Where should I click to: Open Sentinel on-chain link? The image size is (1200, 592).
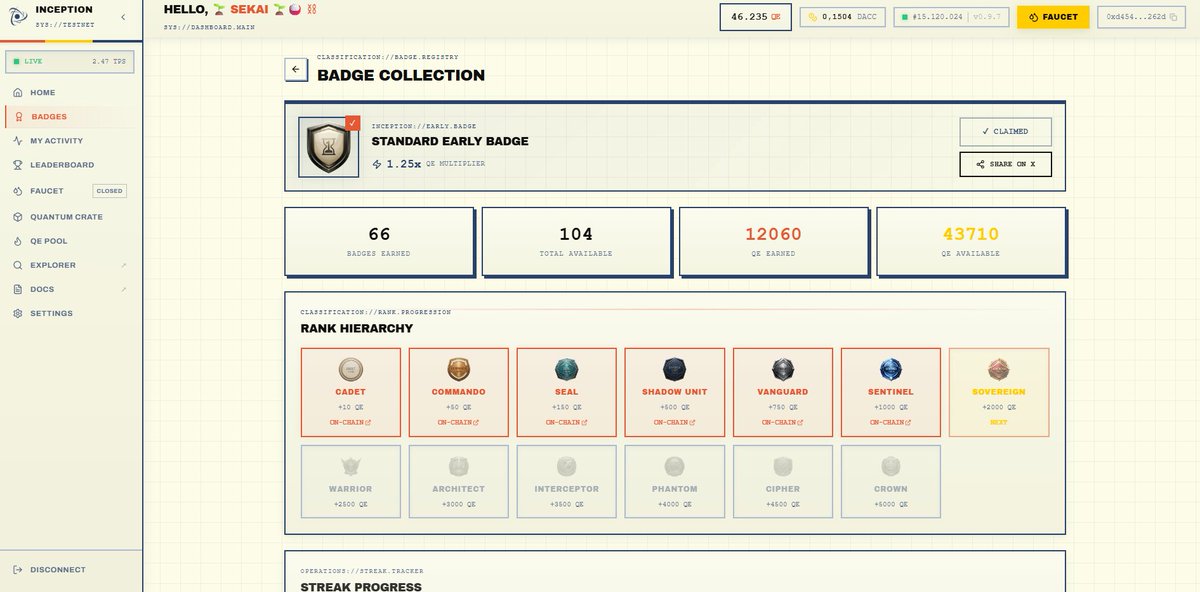click(x=891, y=422)
